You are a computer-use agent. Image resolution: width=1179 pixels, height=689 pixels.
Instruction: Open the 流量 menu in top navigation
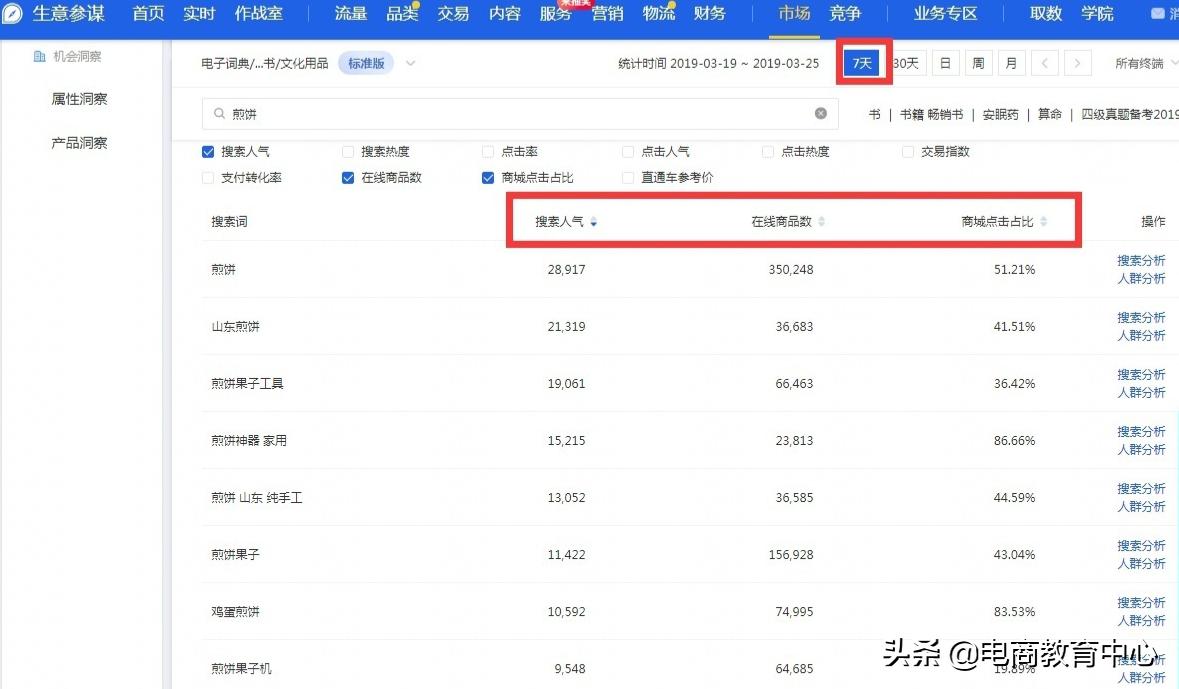click(x=350, y=14)
